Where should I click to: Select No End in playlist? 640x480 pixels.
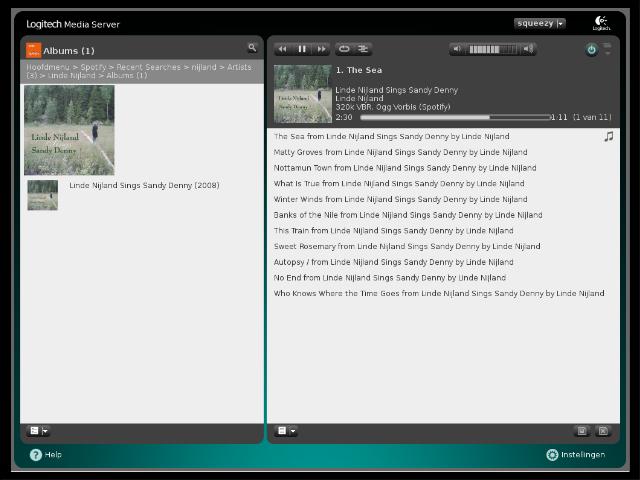click(390, 278)
